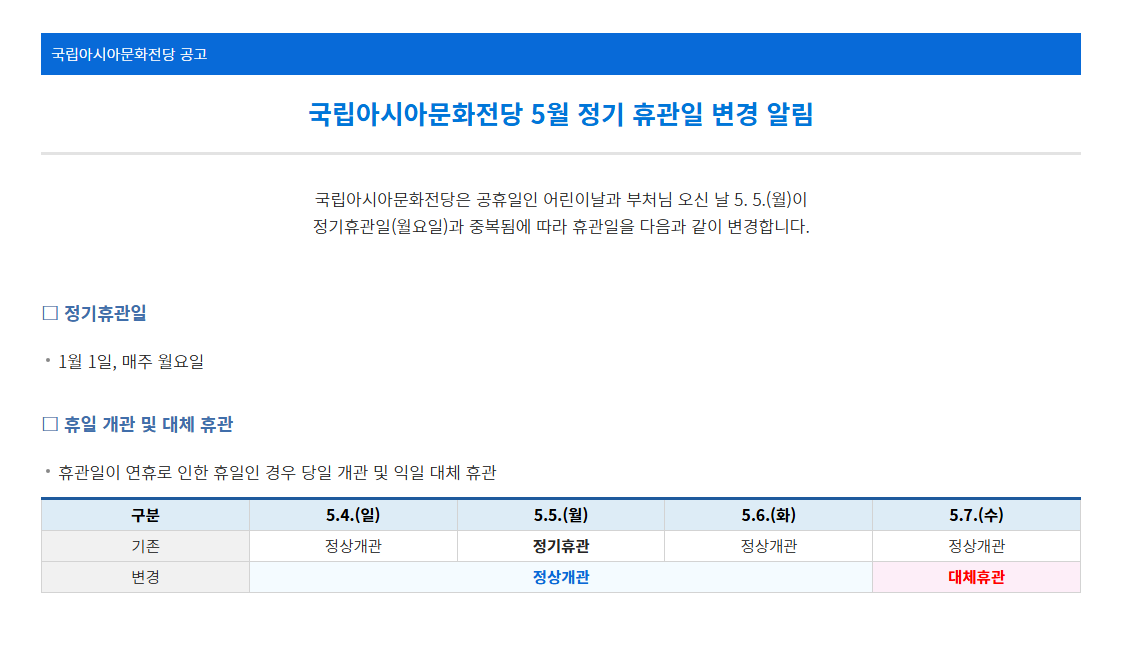Viewport: 1131px width, 668px height.
Task: Click the '국립아시아문화전당 공고' banner text
Action: pos(129,54)
